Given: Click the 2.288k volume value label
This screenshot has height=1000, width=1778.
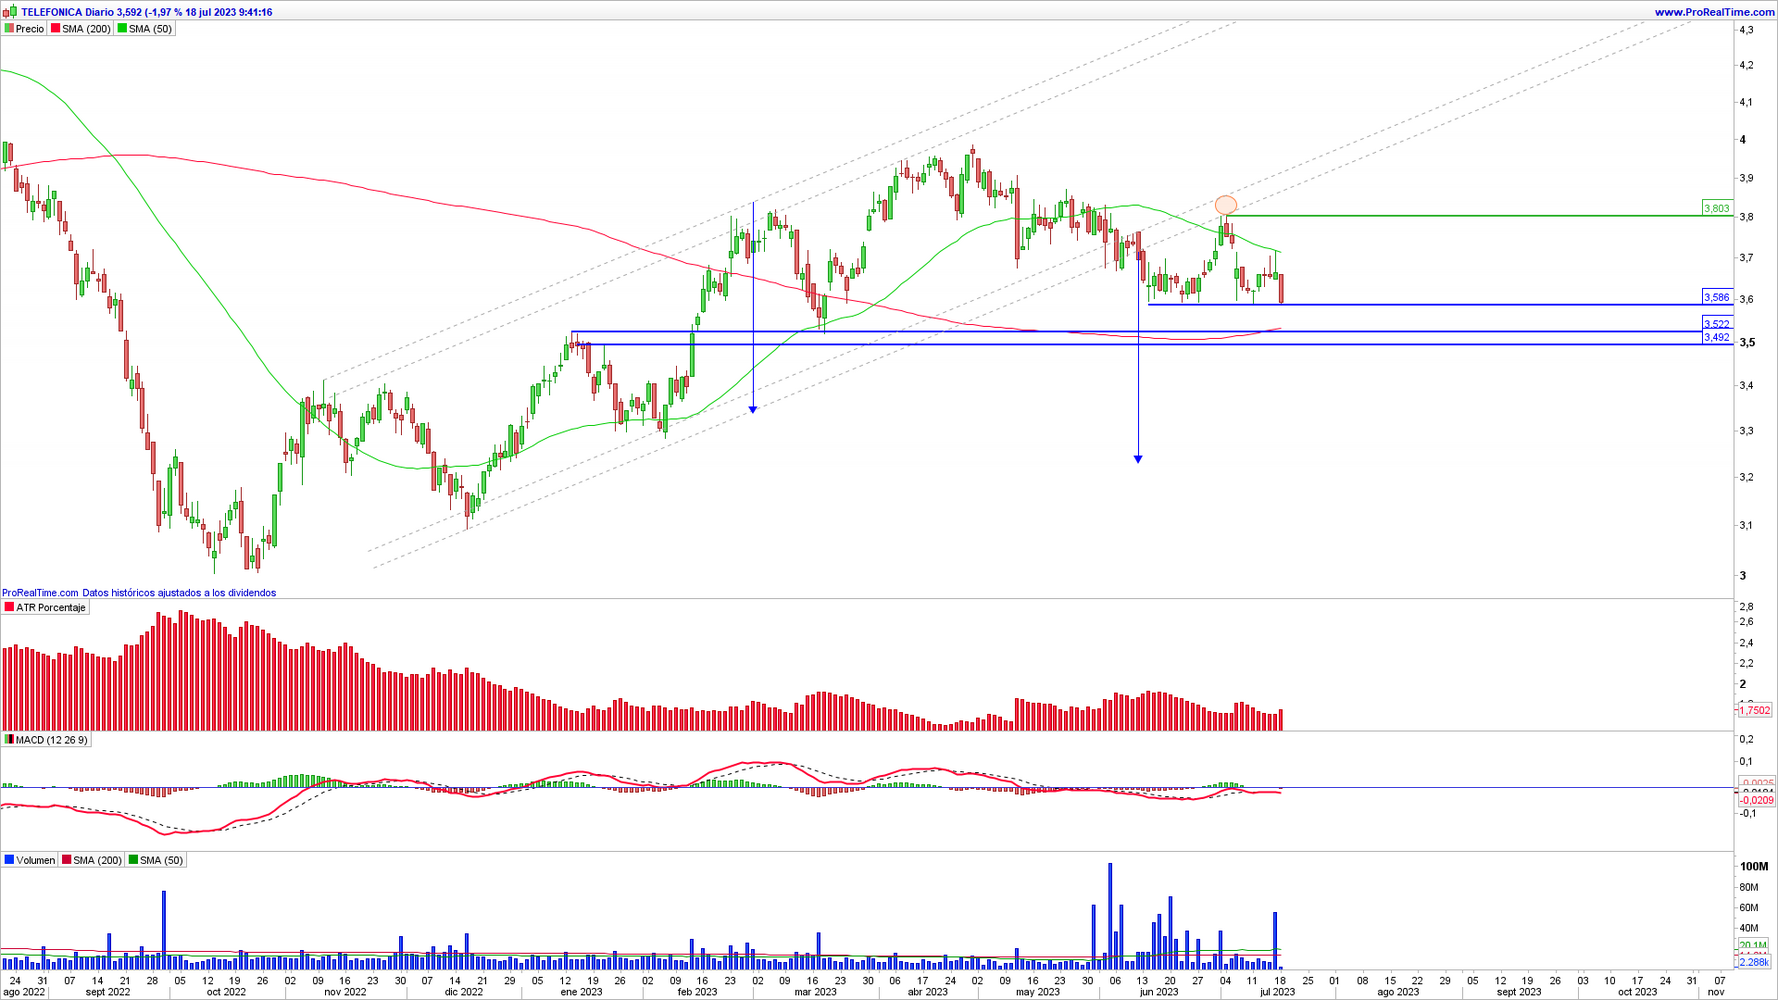Looking at the screenshot, I should pyautogui.click(x=1754, y=962).
